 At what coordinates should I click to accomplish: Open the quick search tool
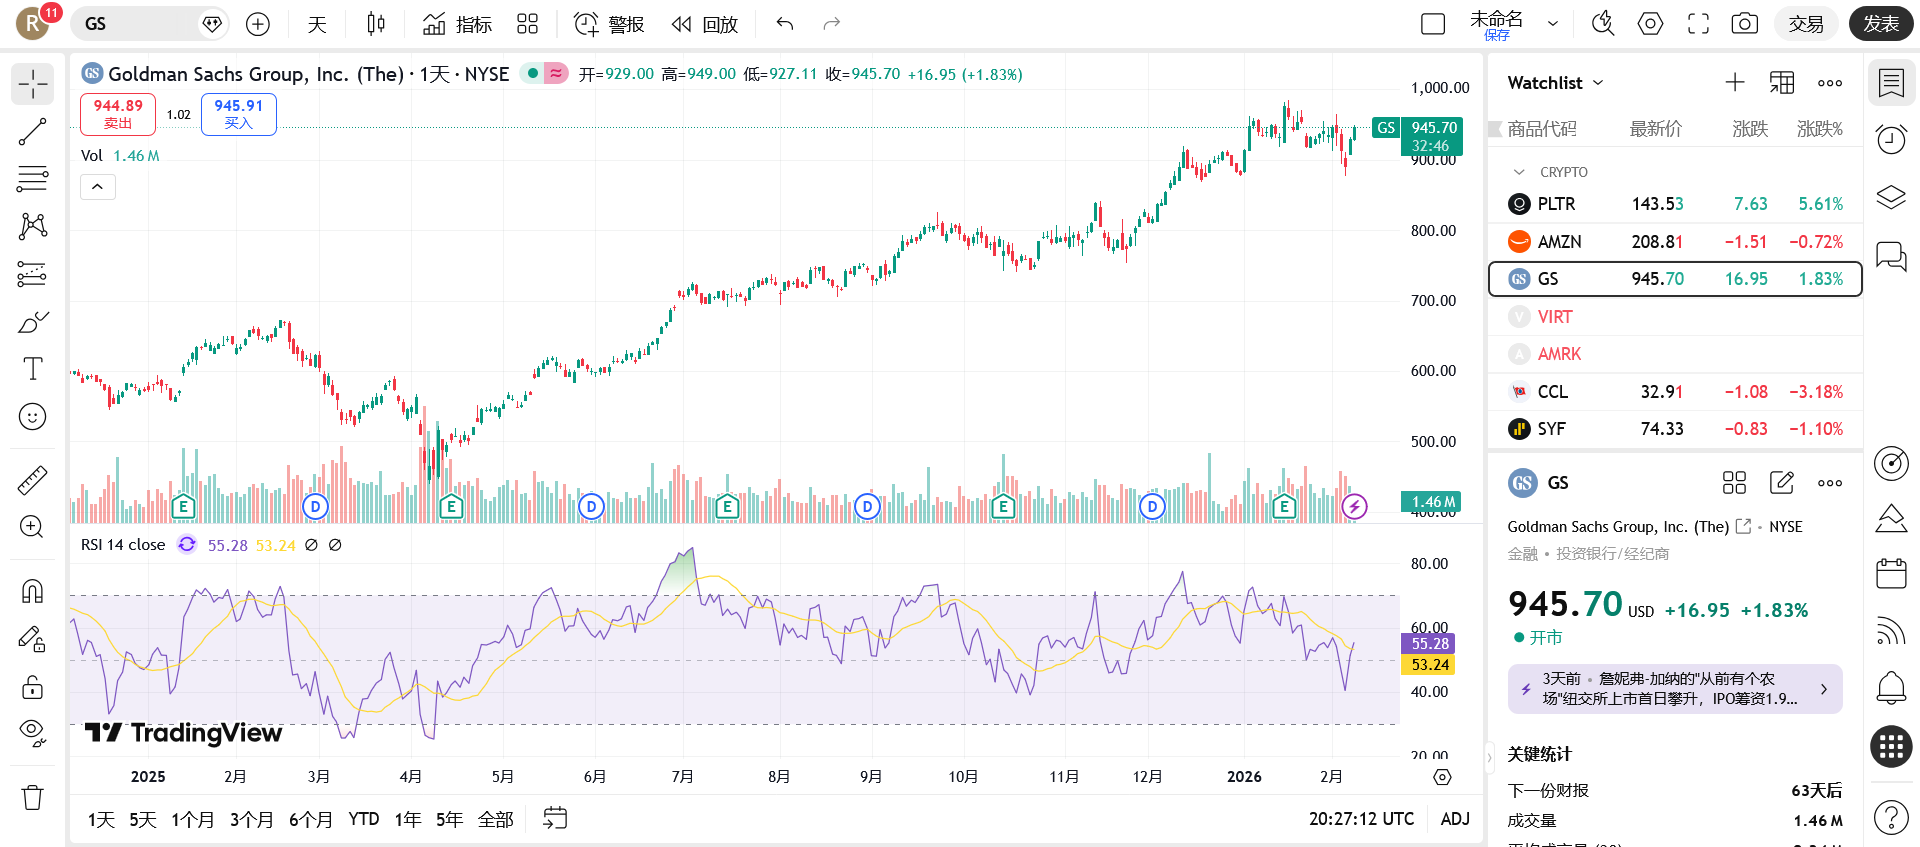pyautogui.click(x=1603, y=24)
